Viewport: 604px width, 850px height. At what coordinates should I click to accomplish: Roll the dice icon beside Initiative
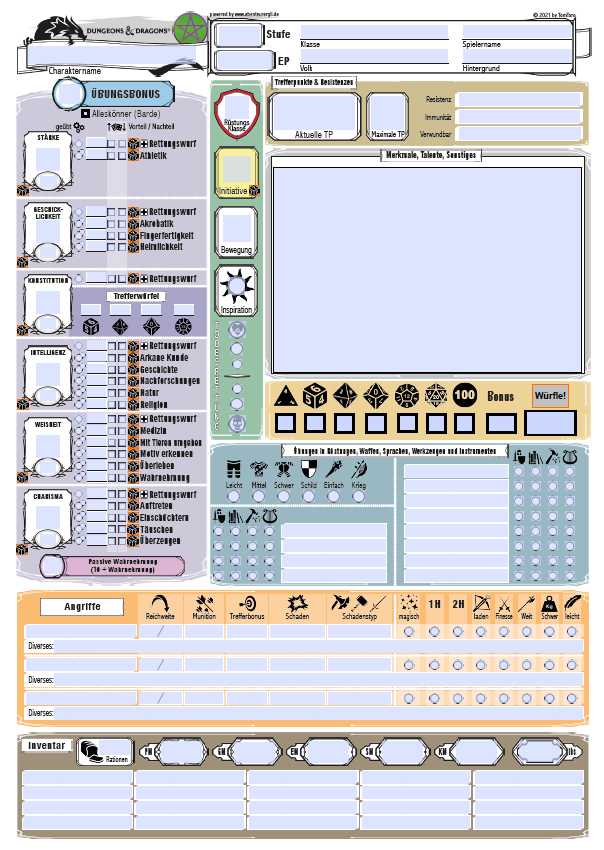(254, 190)
